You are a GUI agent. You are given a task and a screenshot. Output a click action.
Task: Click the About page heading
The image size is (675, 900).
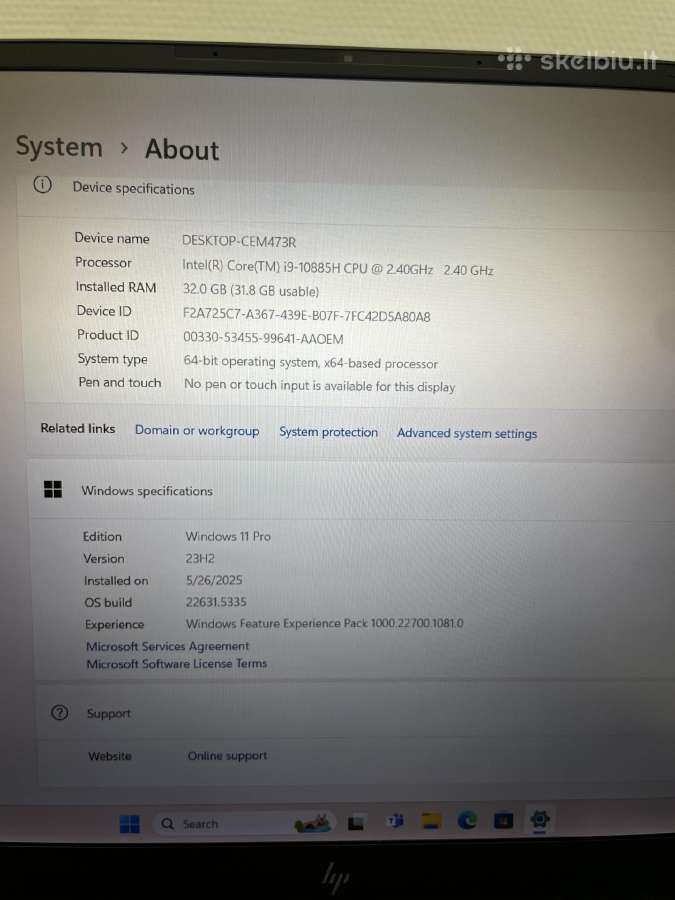[x=182, y=149]
